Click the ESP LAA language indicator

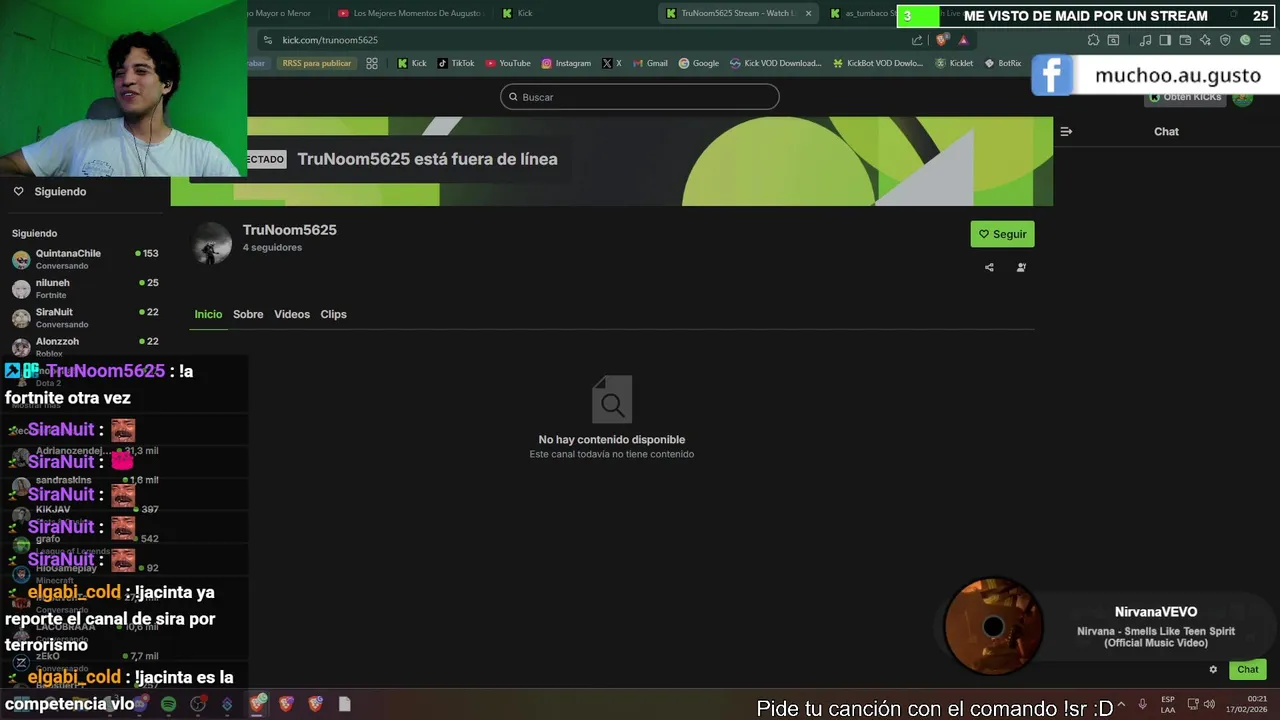1168,704
